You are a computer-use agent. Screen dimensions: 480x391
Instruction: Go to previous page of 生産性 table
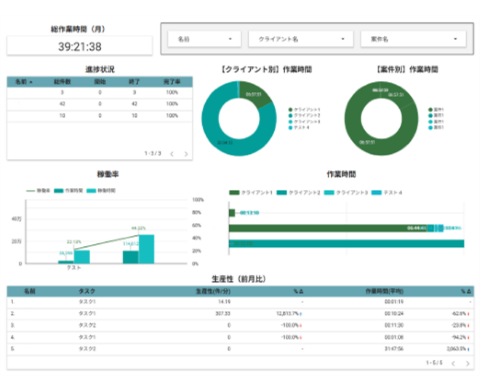453,363
